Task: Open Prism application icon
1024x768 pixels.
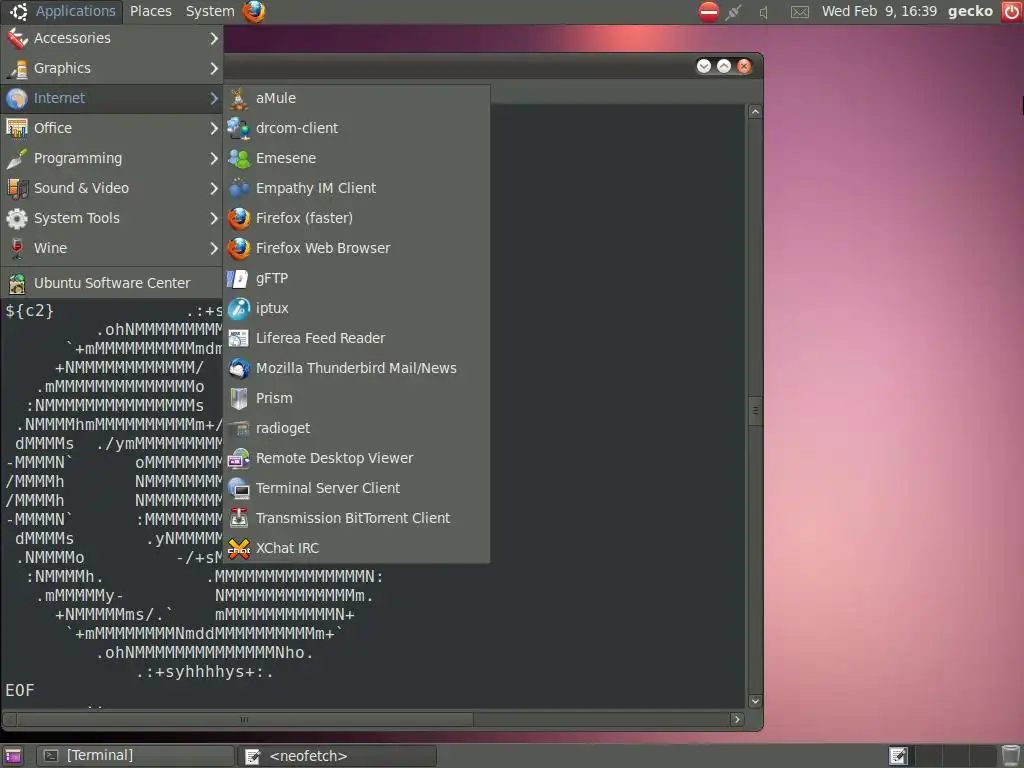Action: (238, 398)
